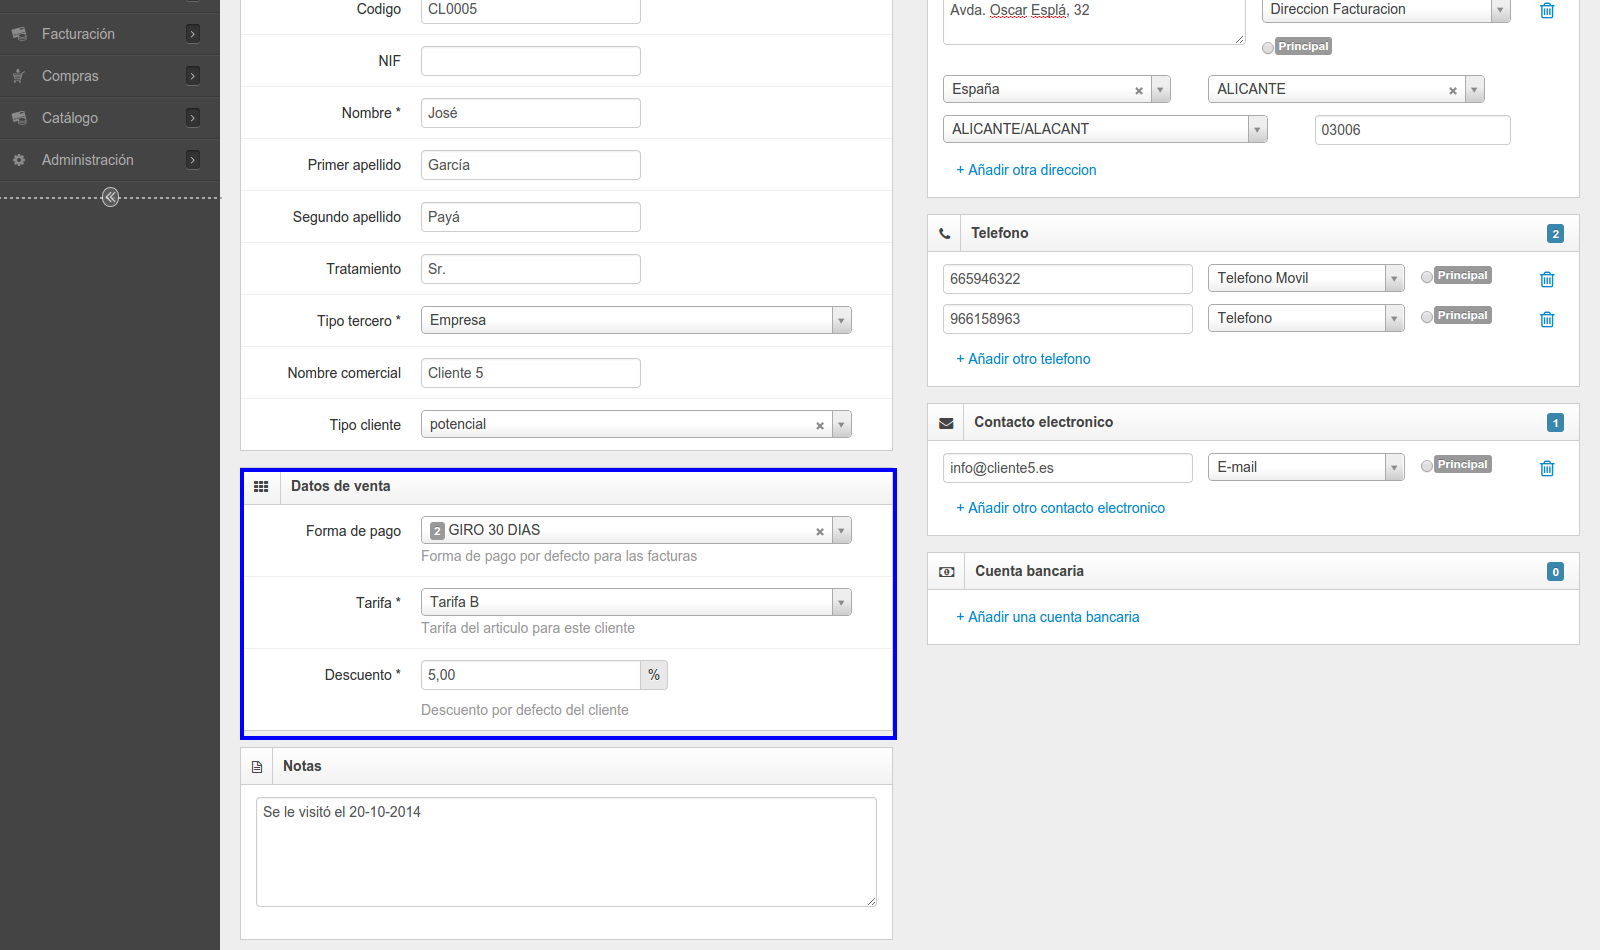Screen dimensions: 1600x950
Task: Open the España country dropdown arrow
Action: [x=1161, y=89]
